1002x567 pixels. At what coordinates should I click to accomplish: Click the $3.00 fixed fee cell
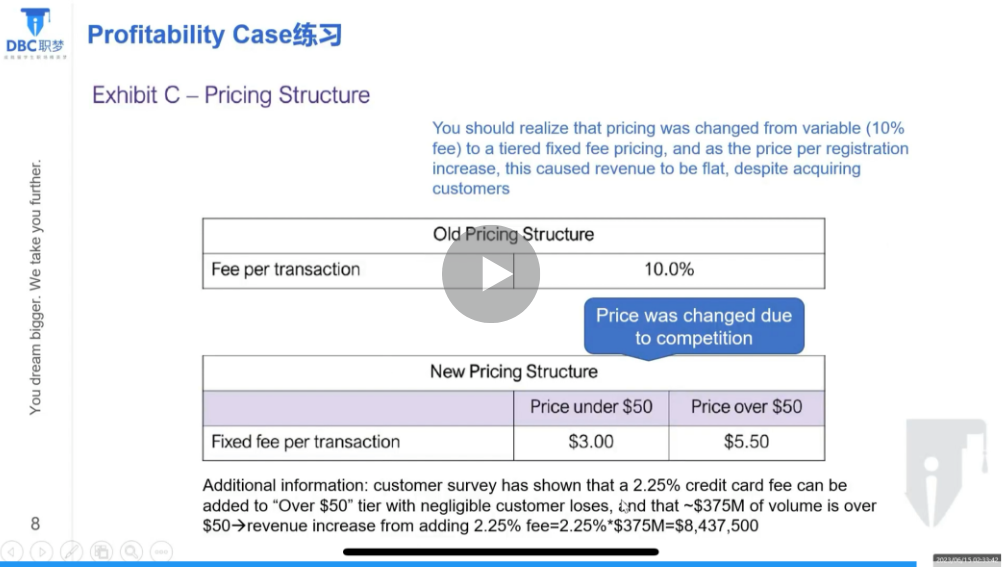click(591, 442)
